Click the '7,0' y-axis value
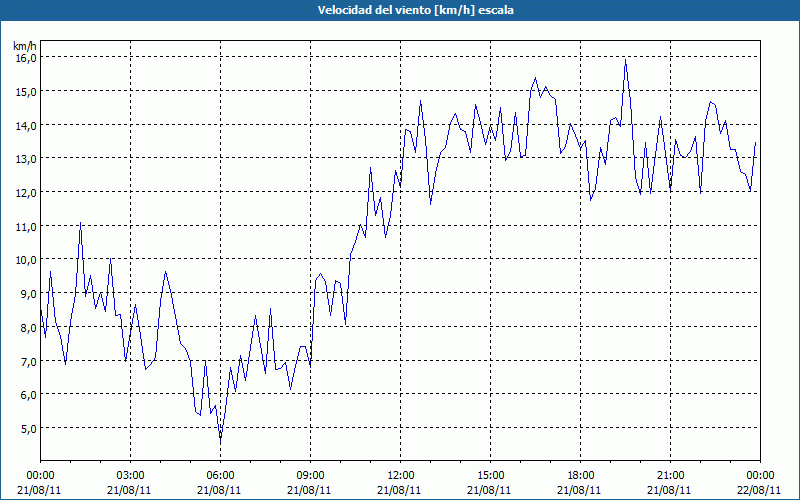Viewport: 800px width, 500px height. (29, 361)
